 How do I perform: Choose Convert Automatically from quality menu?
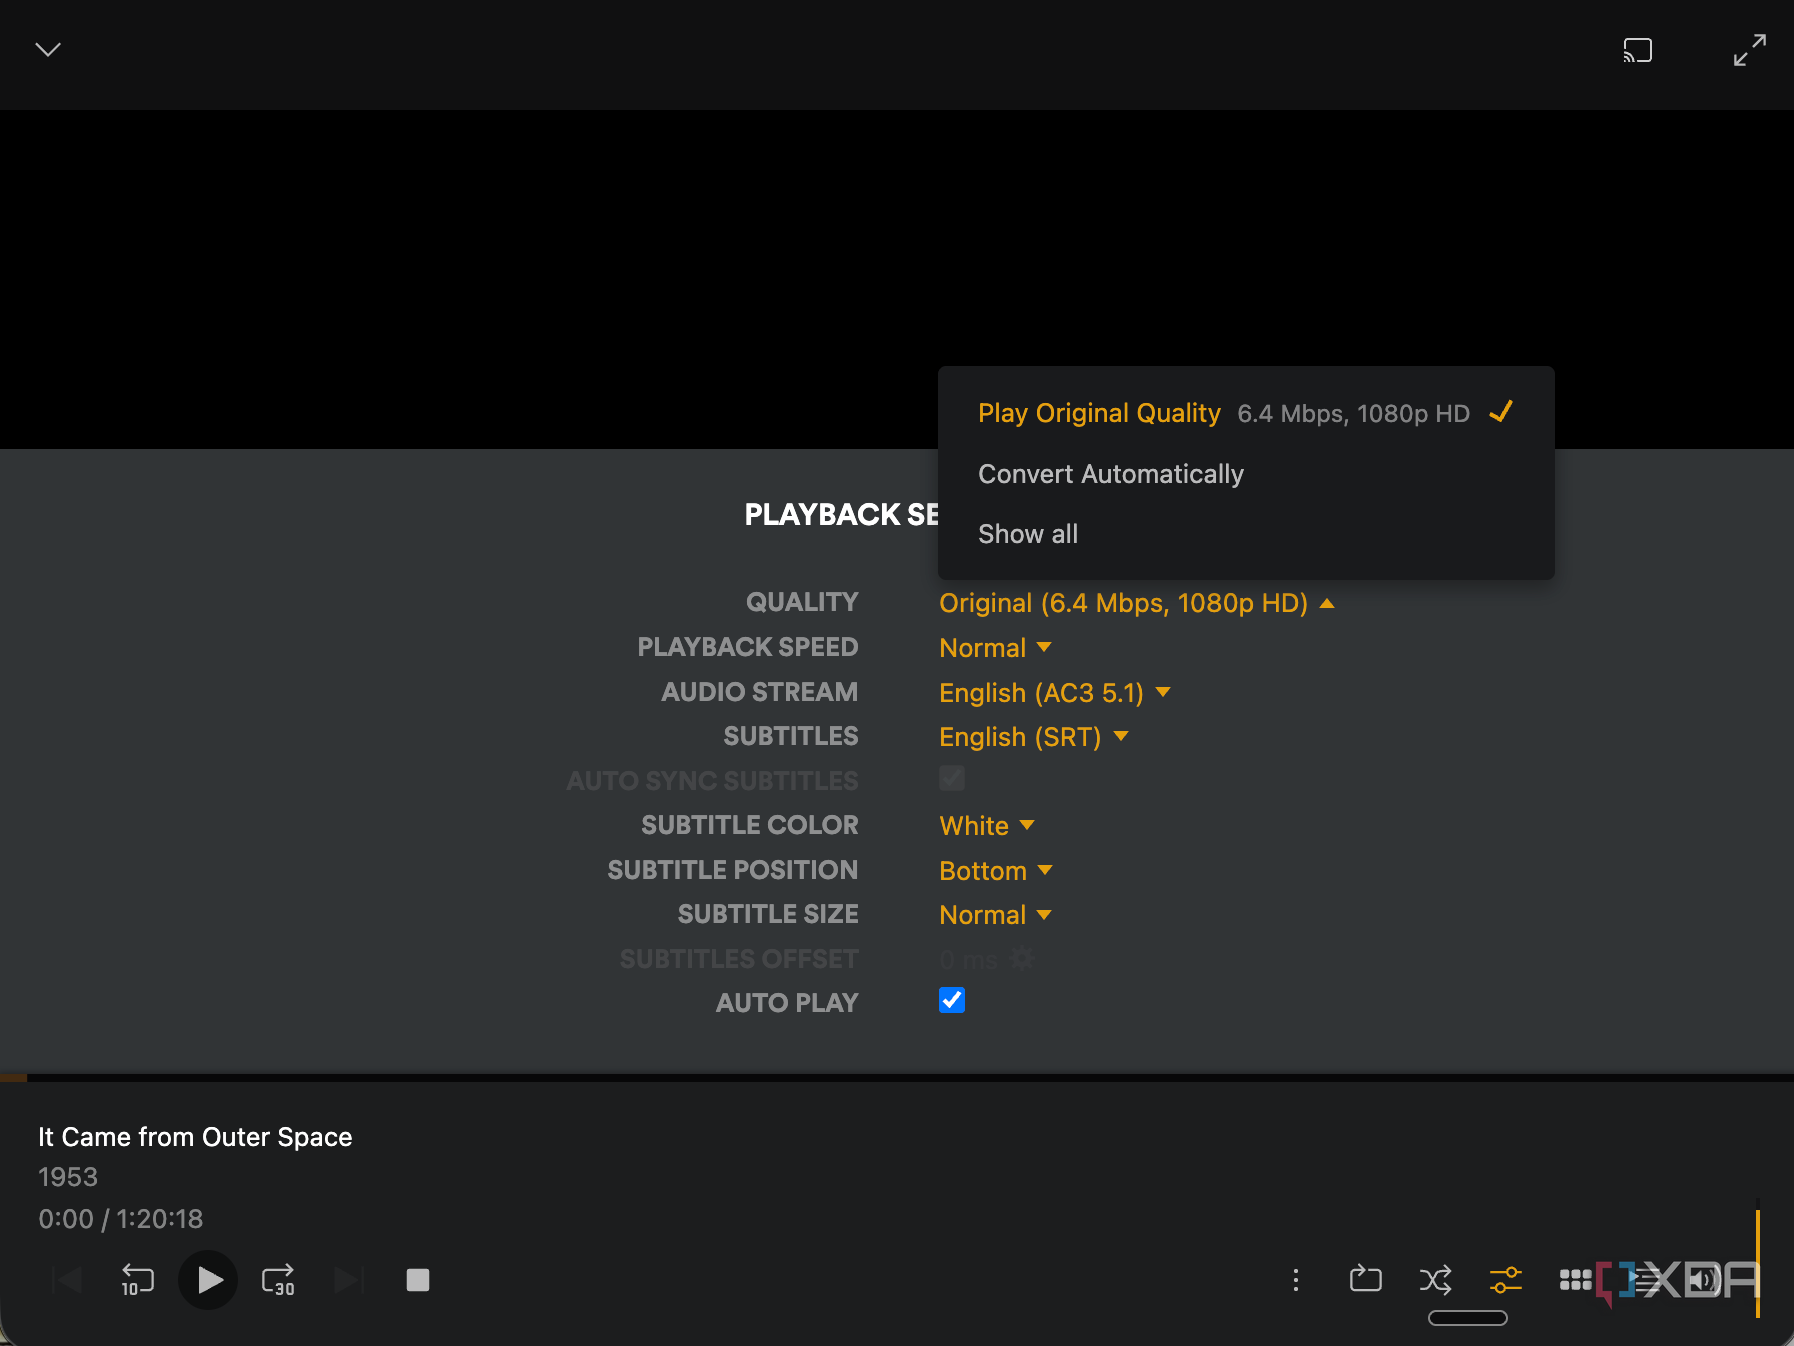(1246, 474)
